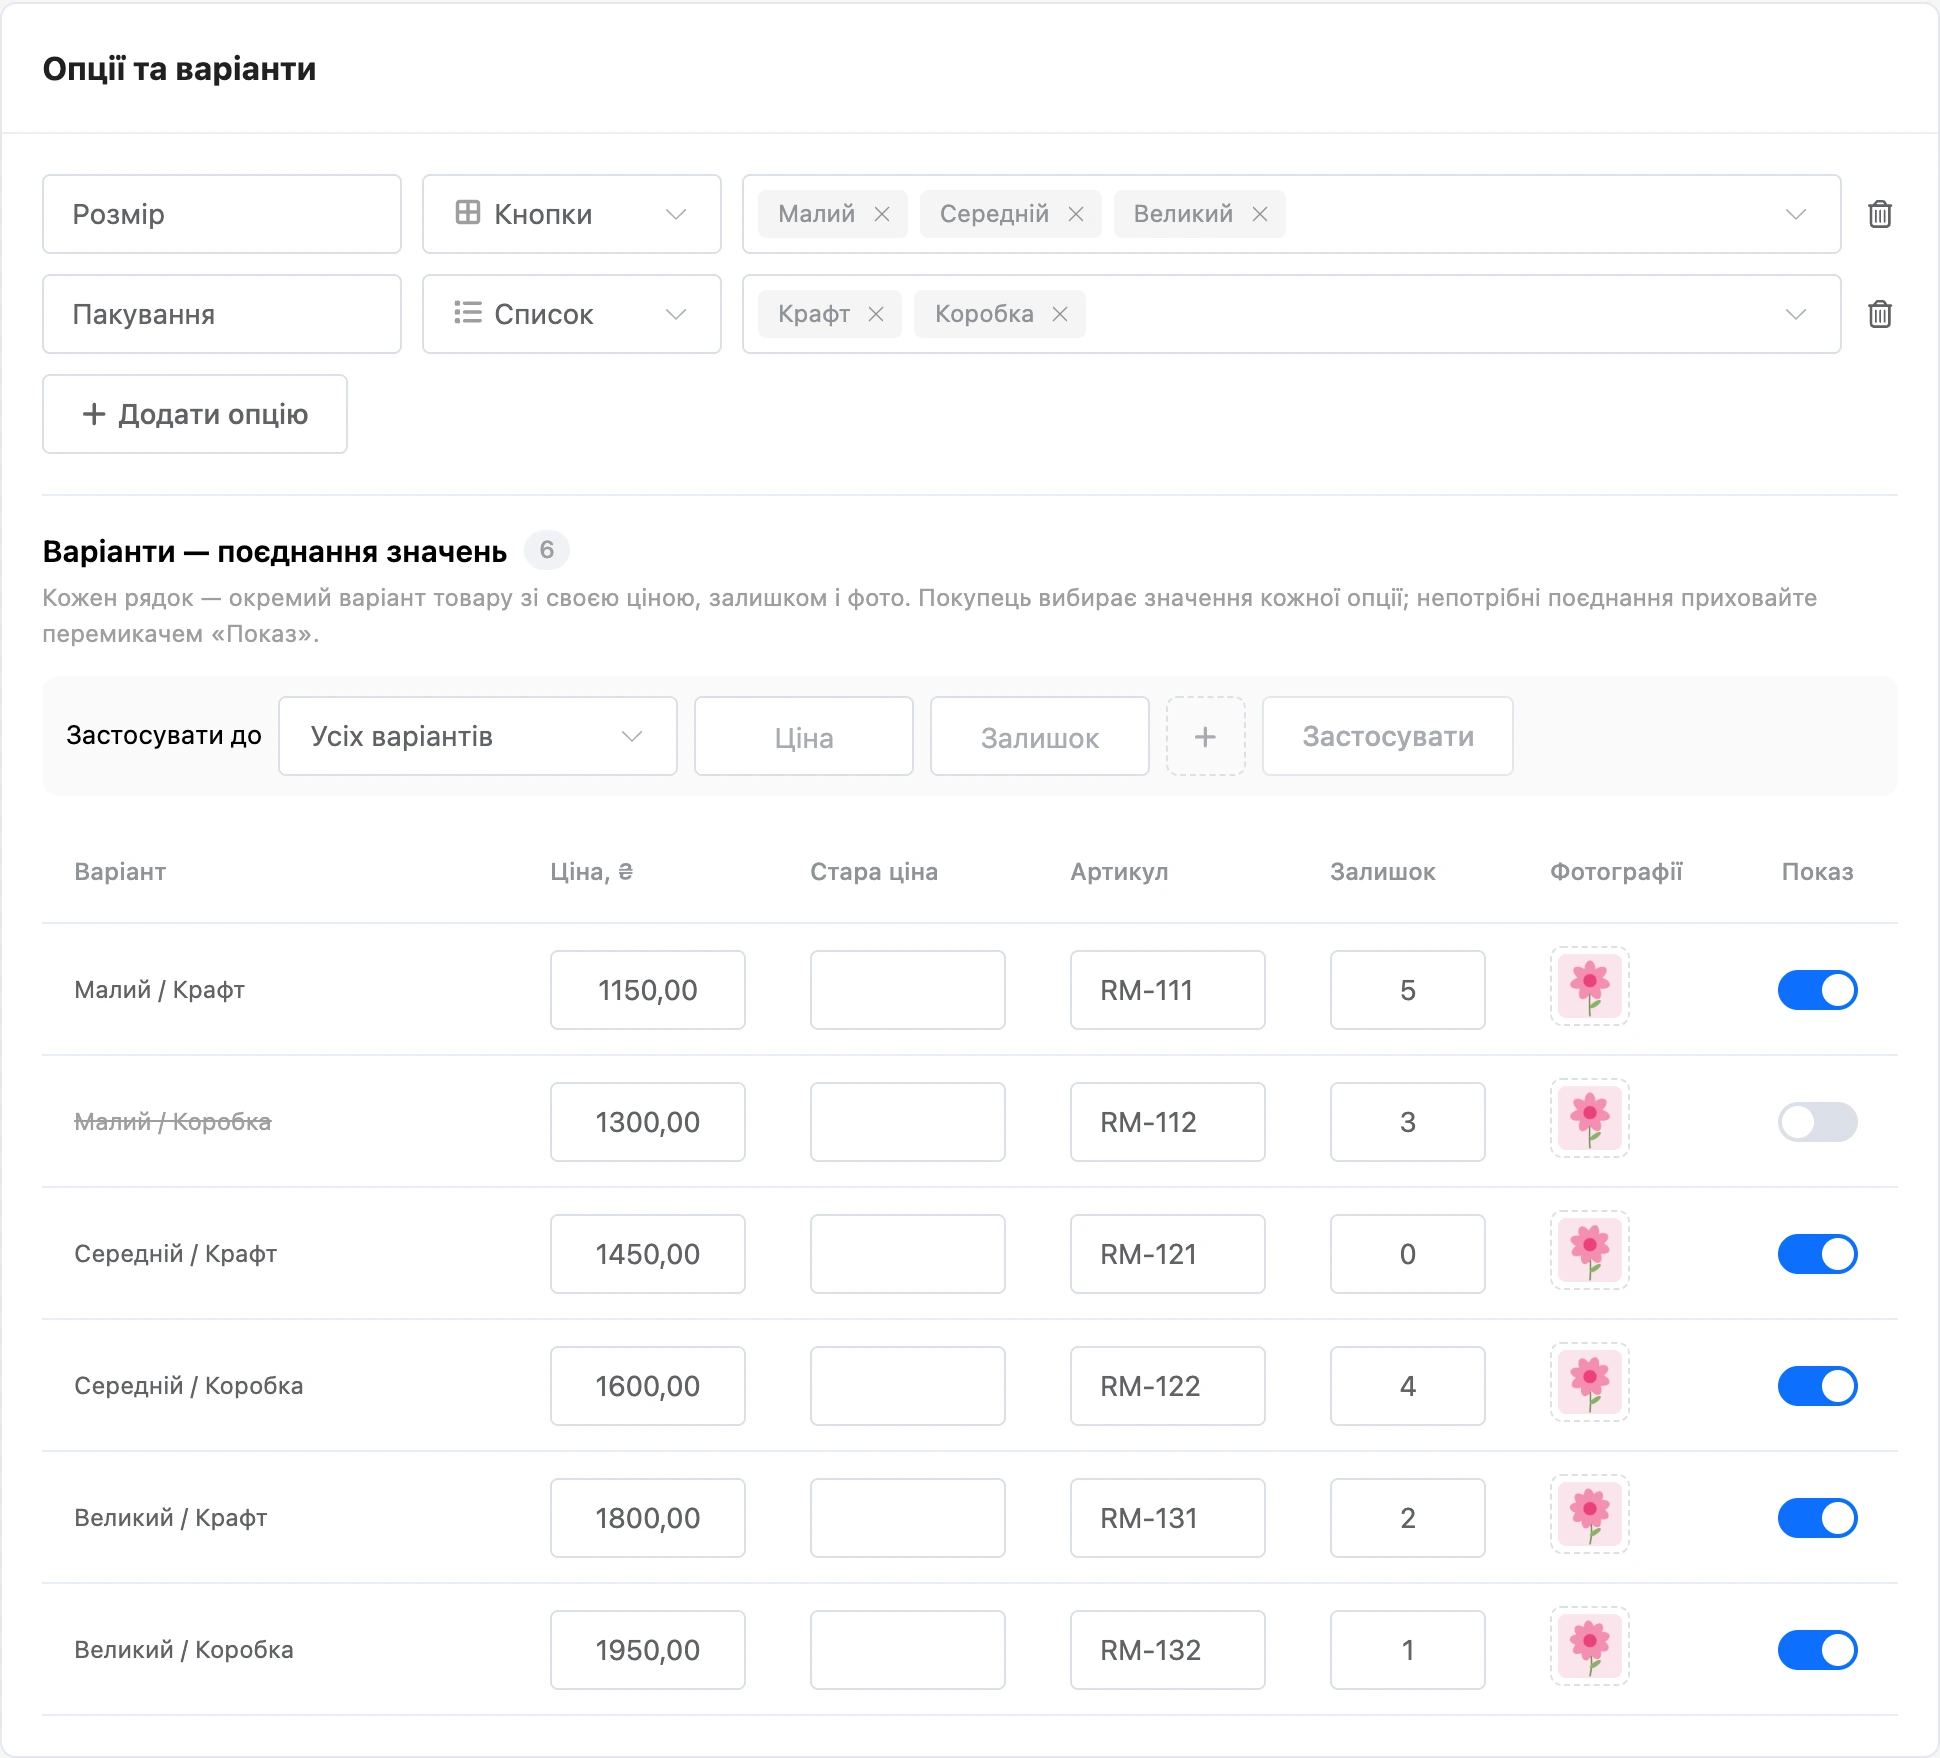Focus the Розмір option name field
Screen dimensions: 1940x1758
pyautogui.click(x=222, y=214)
